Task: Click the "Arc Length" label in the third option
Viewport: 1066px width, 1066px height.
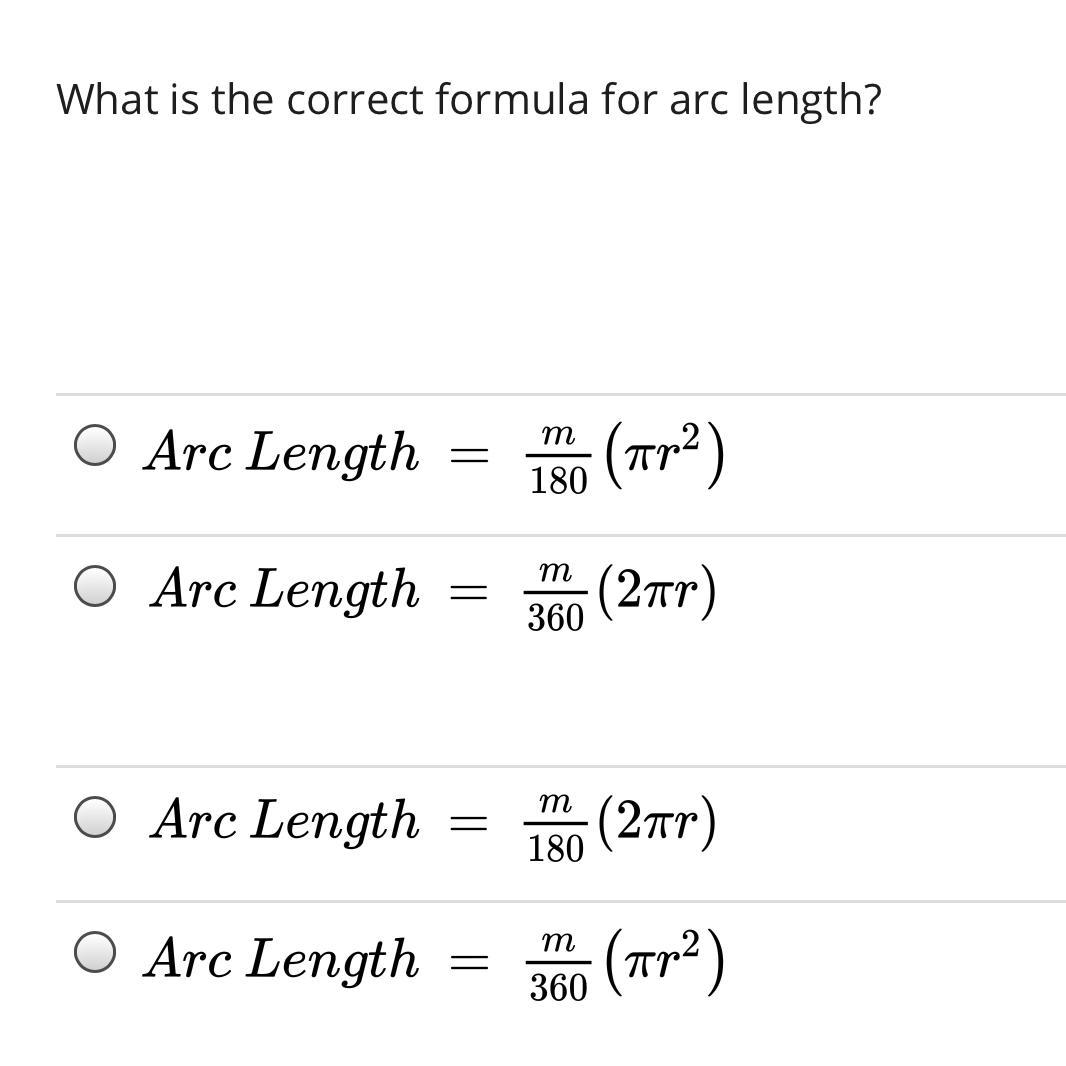Action: point(285,820)
